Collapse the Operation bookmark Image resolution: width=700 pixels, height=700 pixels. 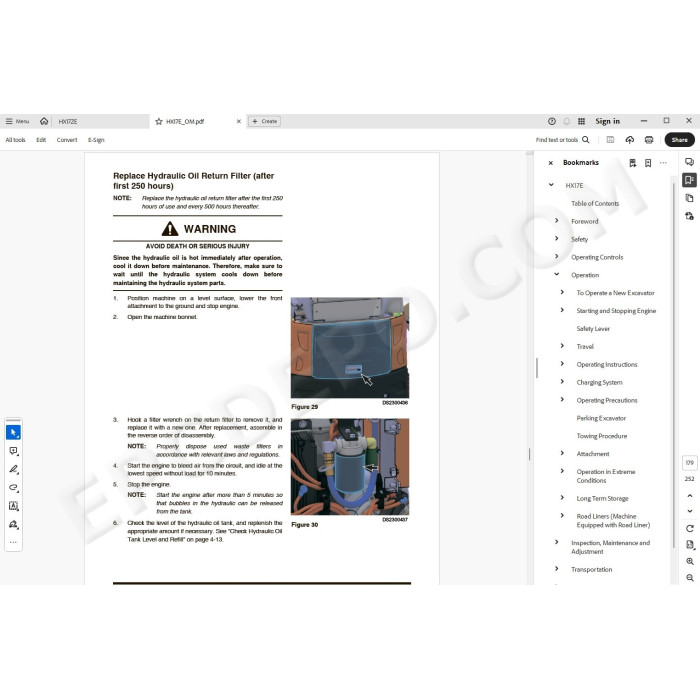557,274
